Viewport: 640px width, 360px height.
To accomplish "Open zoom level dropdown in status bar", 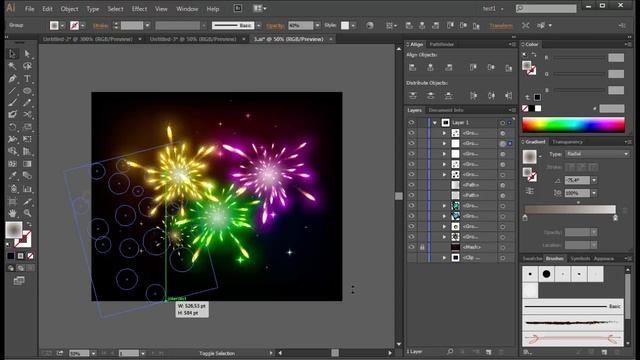I will [93, 353].
